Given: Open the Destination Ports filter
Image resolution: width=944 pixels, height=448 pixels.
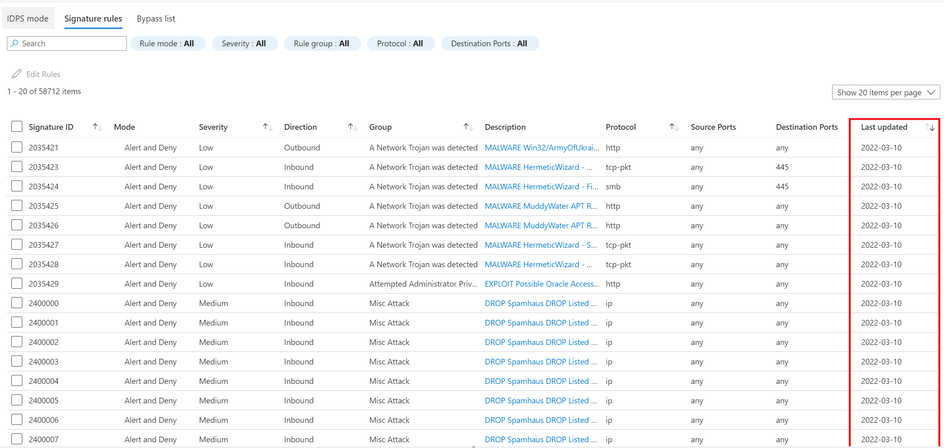Looking at the screenshot, I should tap(490, 43).
